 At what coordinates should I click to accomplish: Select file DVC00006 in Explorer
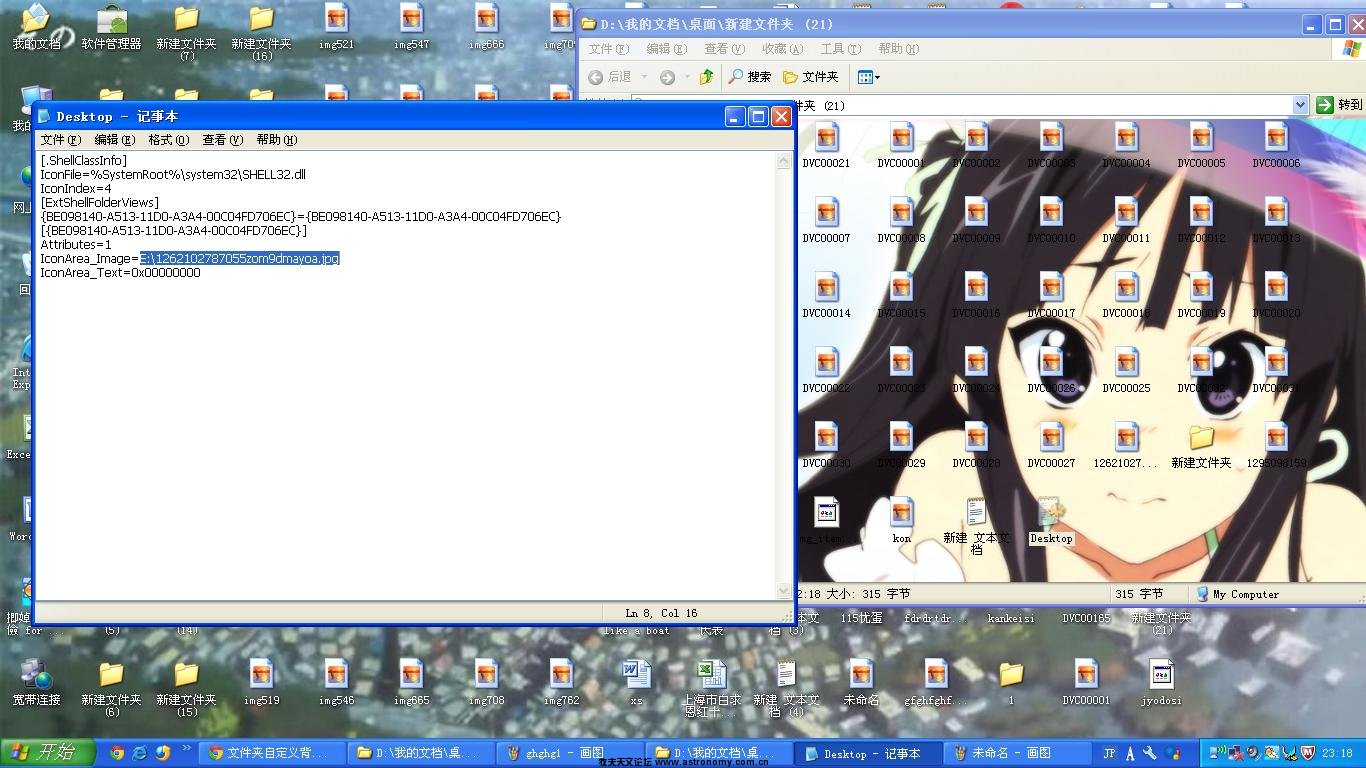click(1276, 146)
